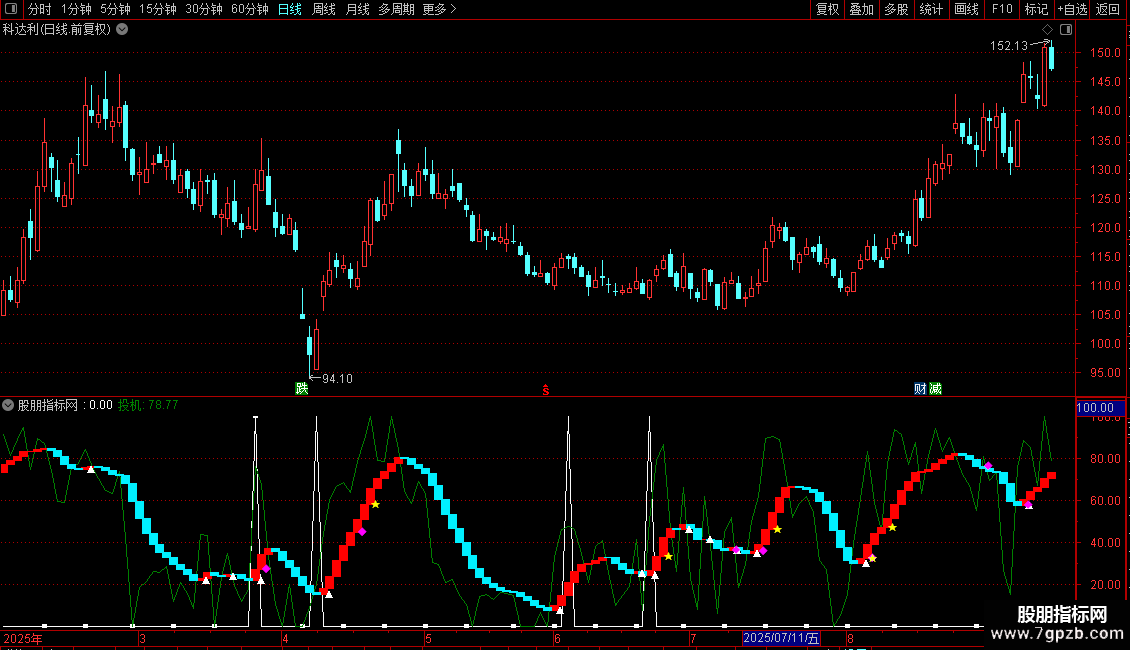Select the 60分钟 period
1130x650 pixels.
coord(250,9)
